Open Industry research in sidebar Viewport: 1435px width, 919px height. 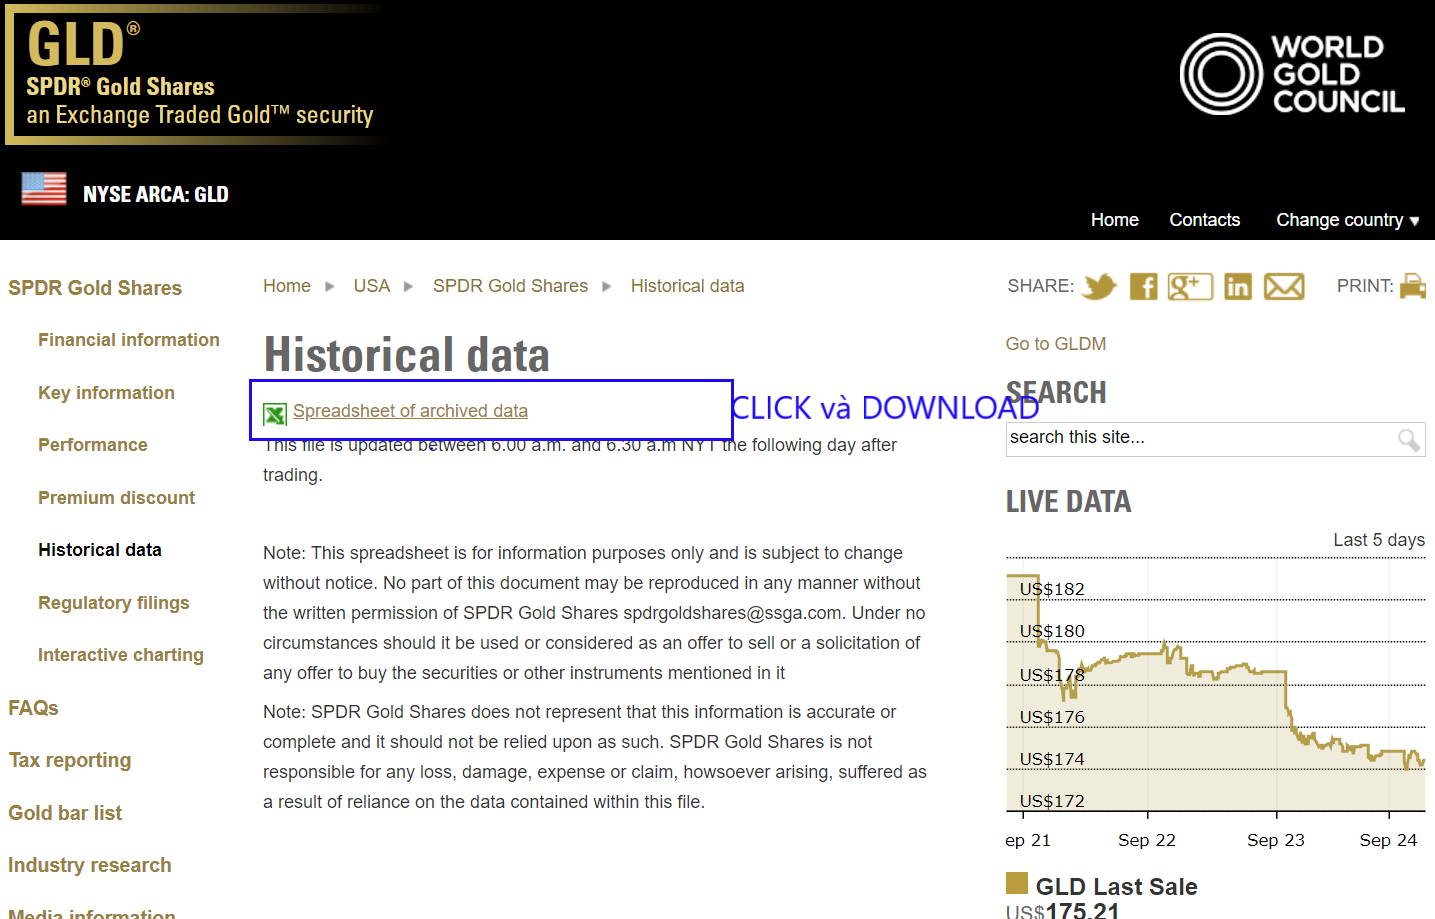(x=90, y=865)
